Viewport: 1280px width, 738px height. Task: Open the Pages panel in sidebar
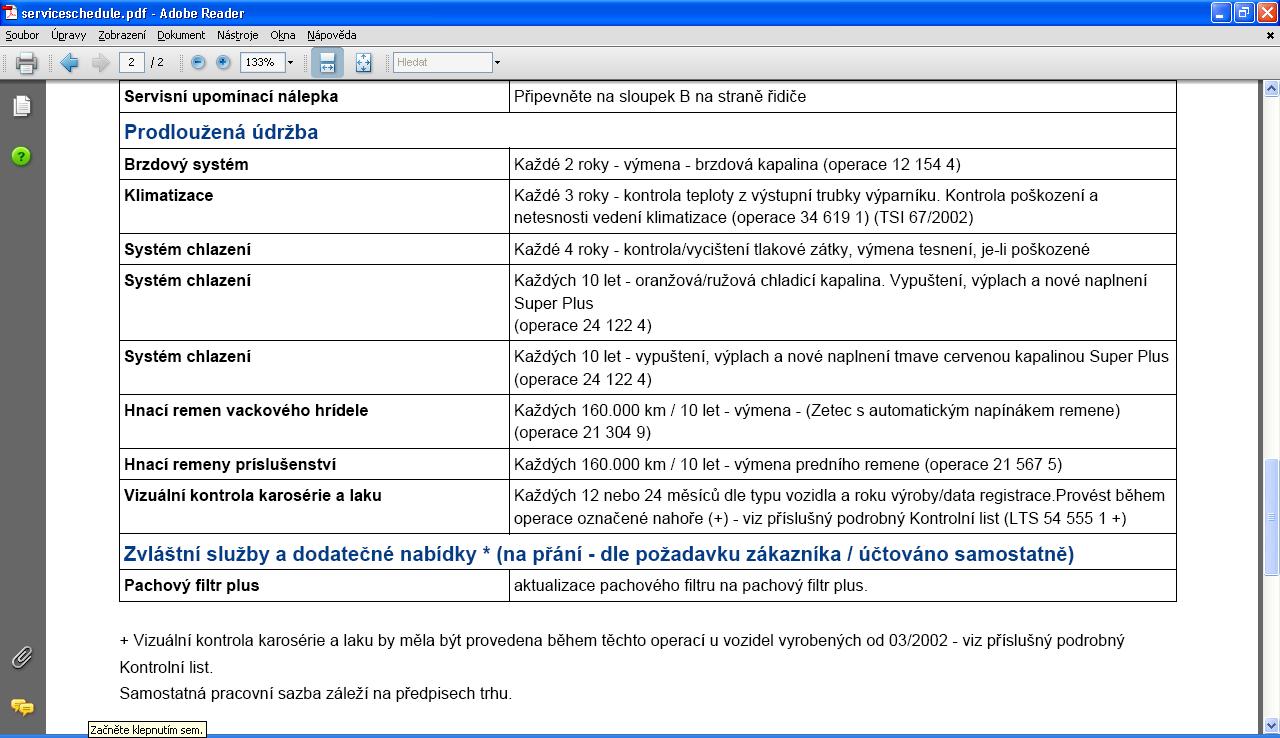[21, 106]
